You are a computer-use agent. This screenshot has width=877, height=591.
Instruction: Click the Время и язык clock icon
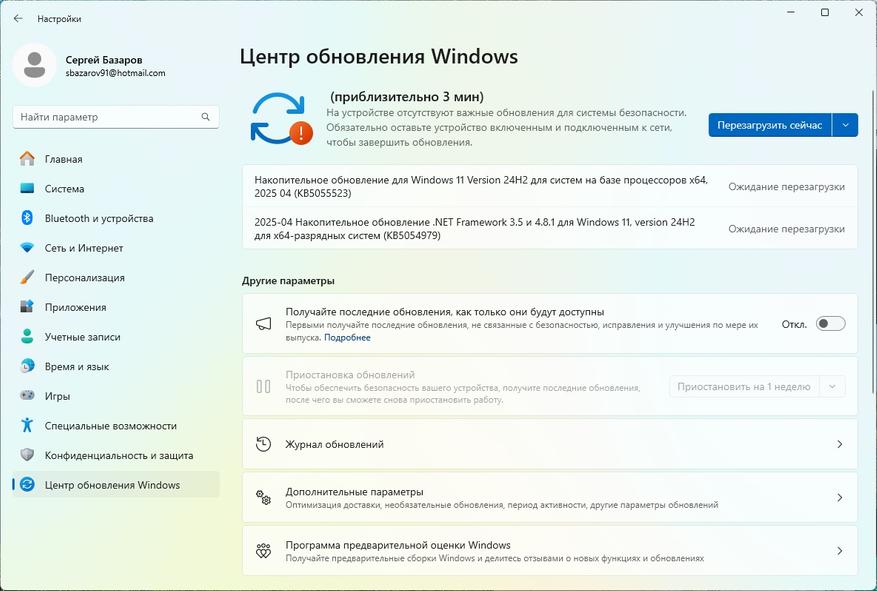(x=27, y=366)
